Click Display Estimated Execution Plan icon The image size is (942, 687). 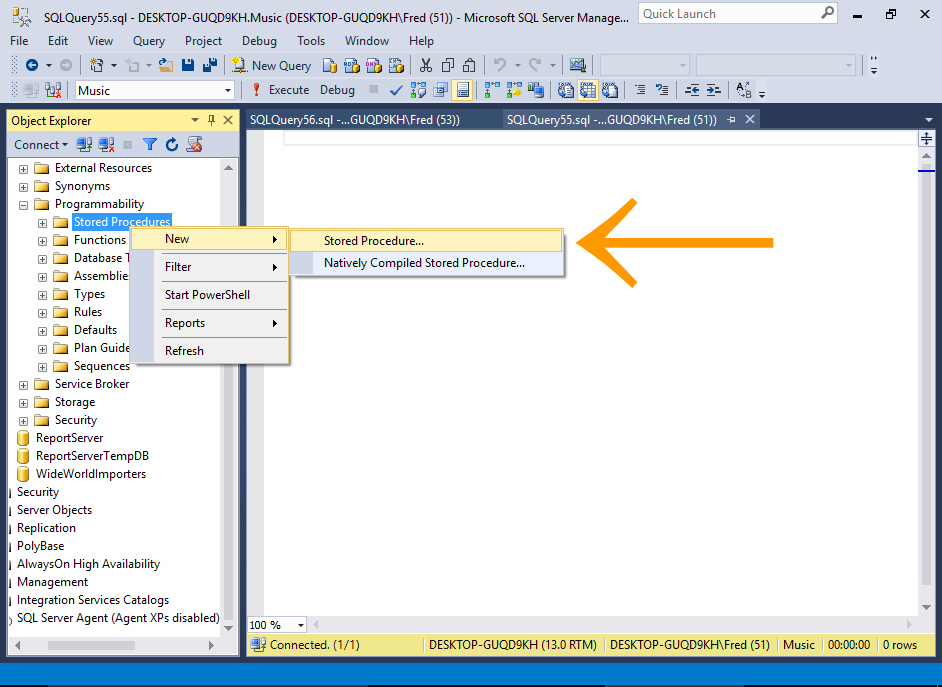(419, 91)
